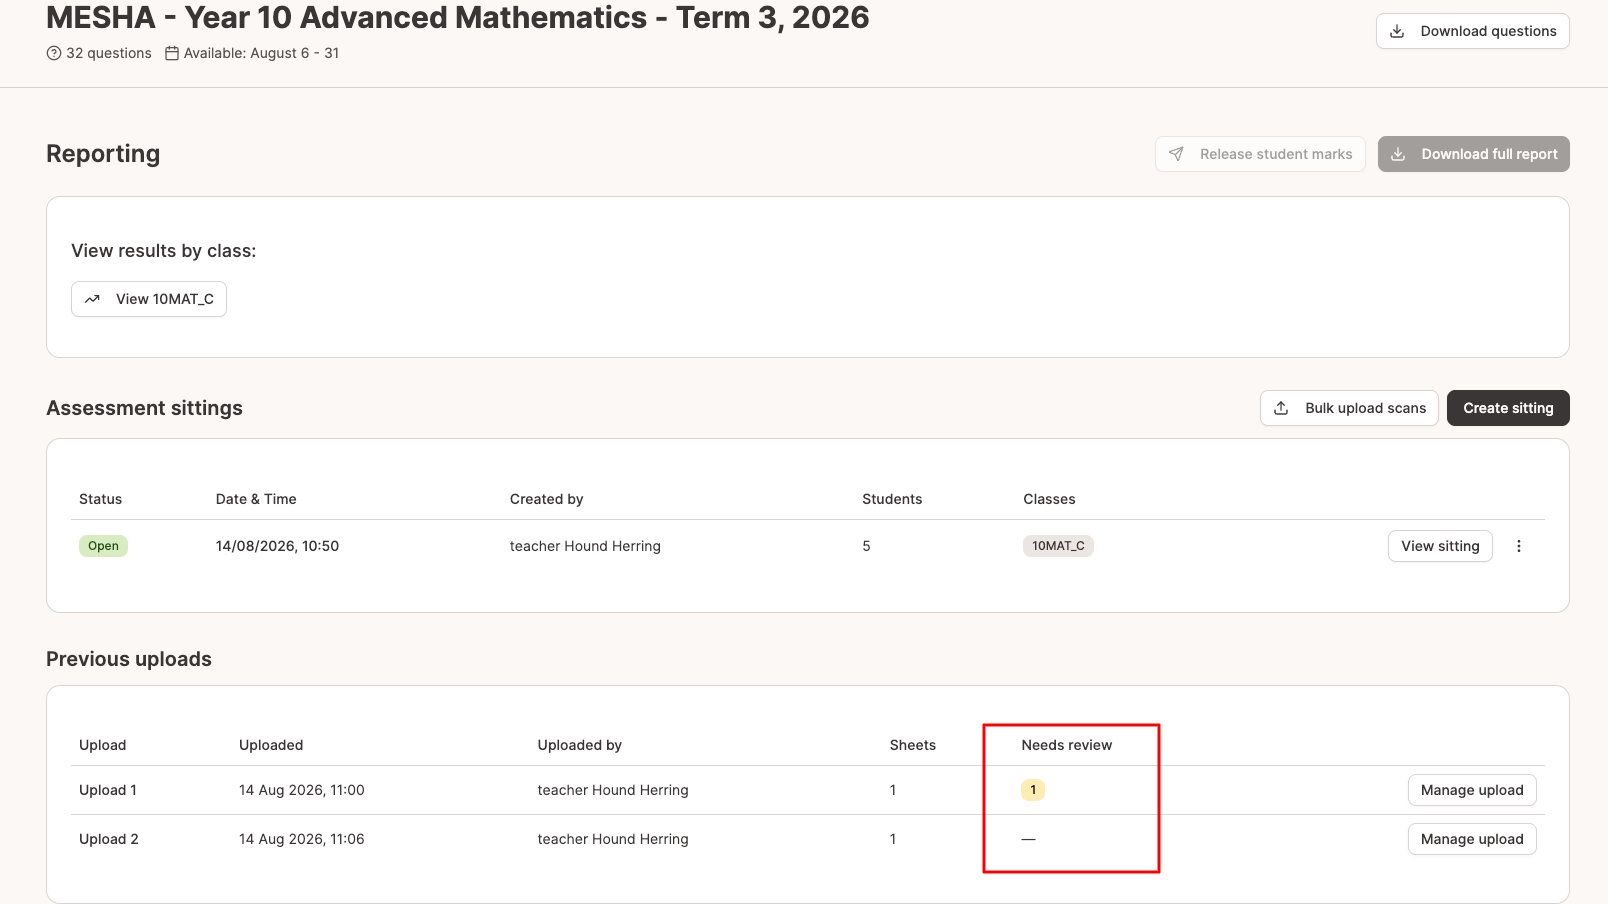Click the Date & Time column header

point(256,499)
